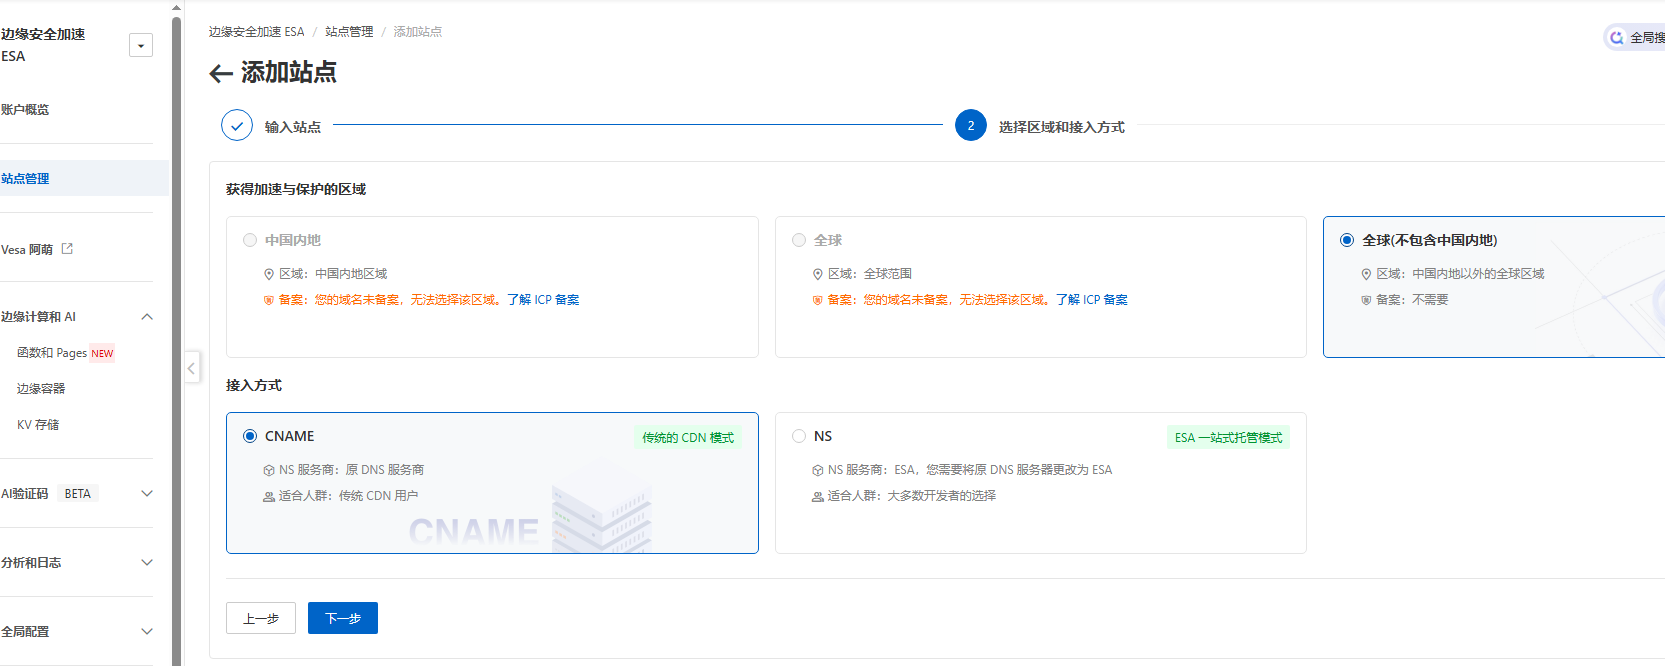Expand the 全局配置 section

147,632
